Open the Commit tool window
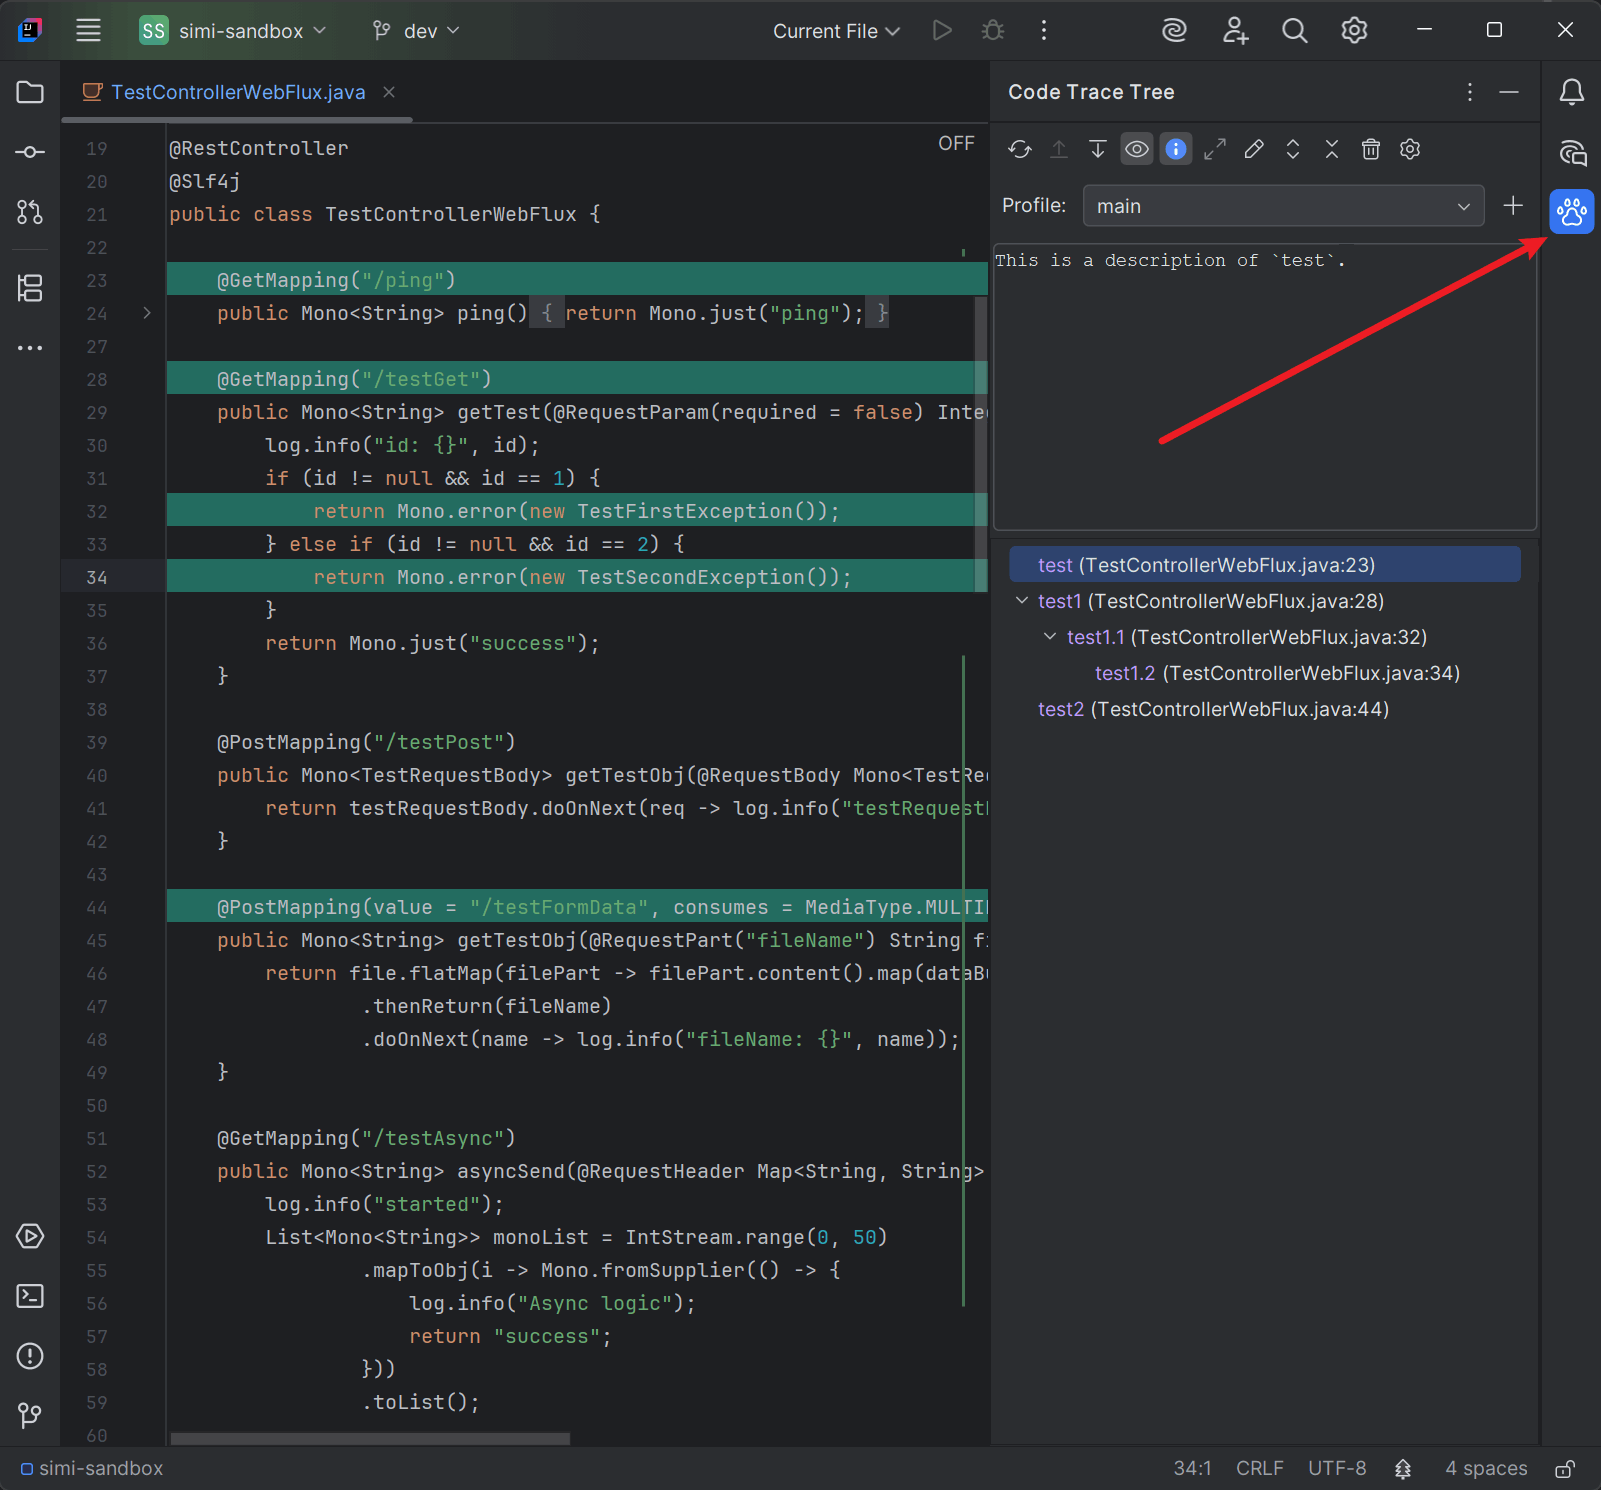This screenshot has width=1601, height=1490. point(30,152)
